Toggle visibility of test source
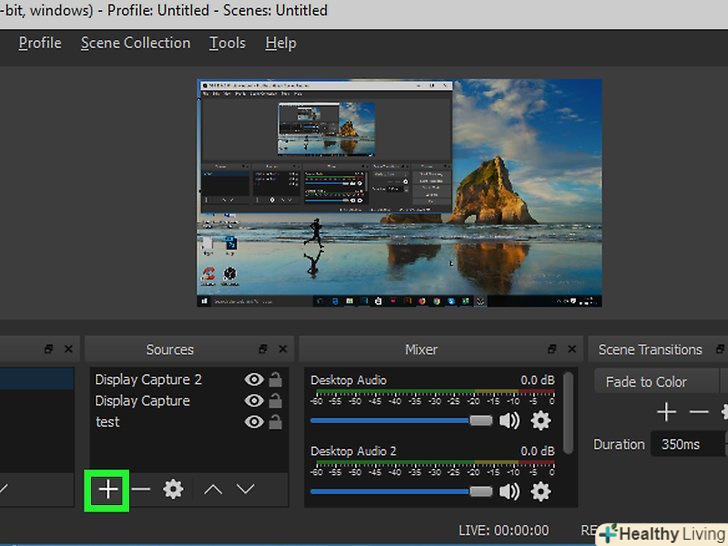Viewport: 728px width, 546px height. point(254,422)
